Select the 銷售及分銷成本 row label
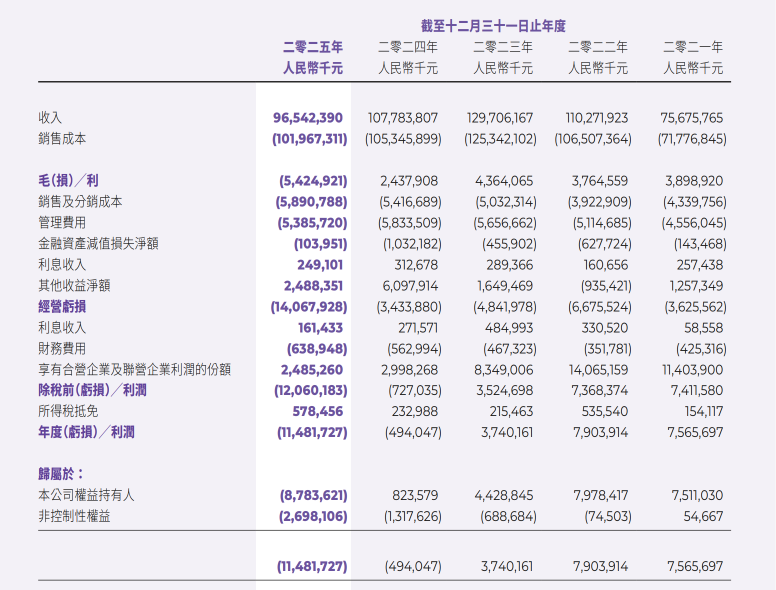 point(80,201)
